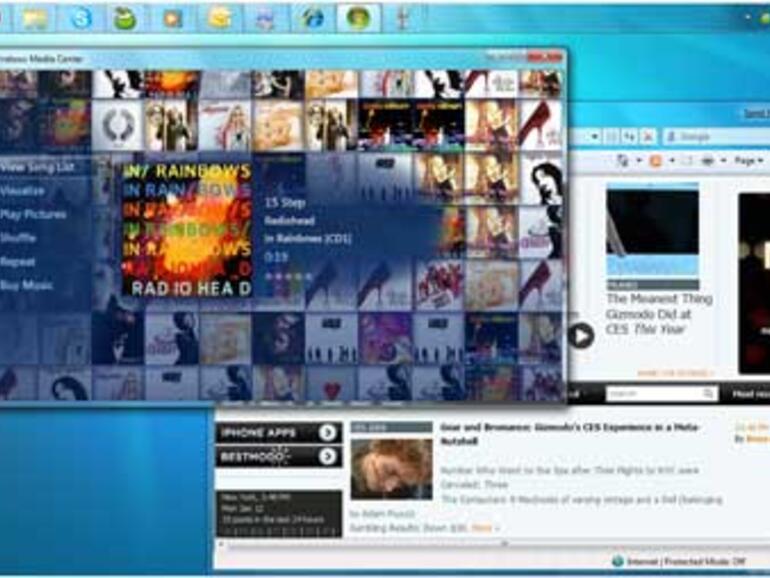The image size is (770, 578).
Task: Click the RSS feeds icon in IE toolbar
Action: pyautogui.click(x=656, y=161)
